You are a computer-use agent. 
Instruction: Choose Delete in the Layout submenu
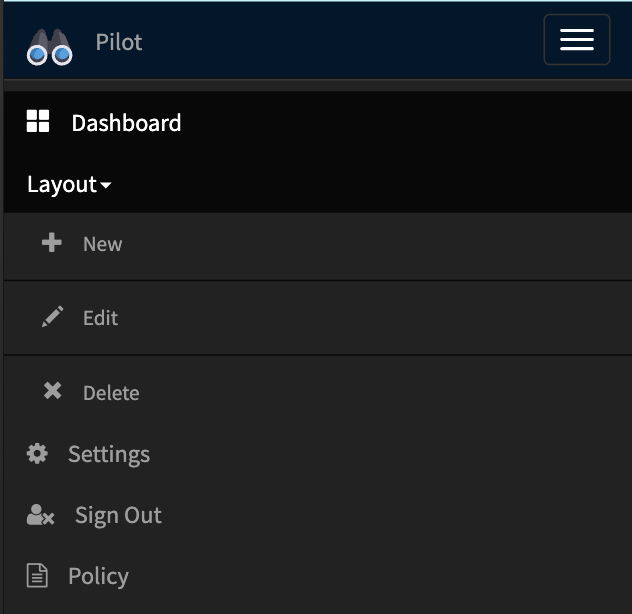pos(111,393)
